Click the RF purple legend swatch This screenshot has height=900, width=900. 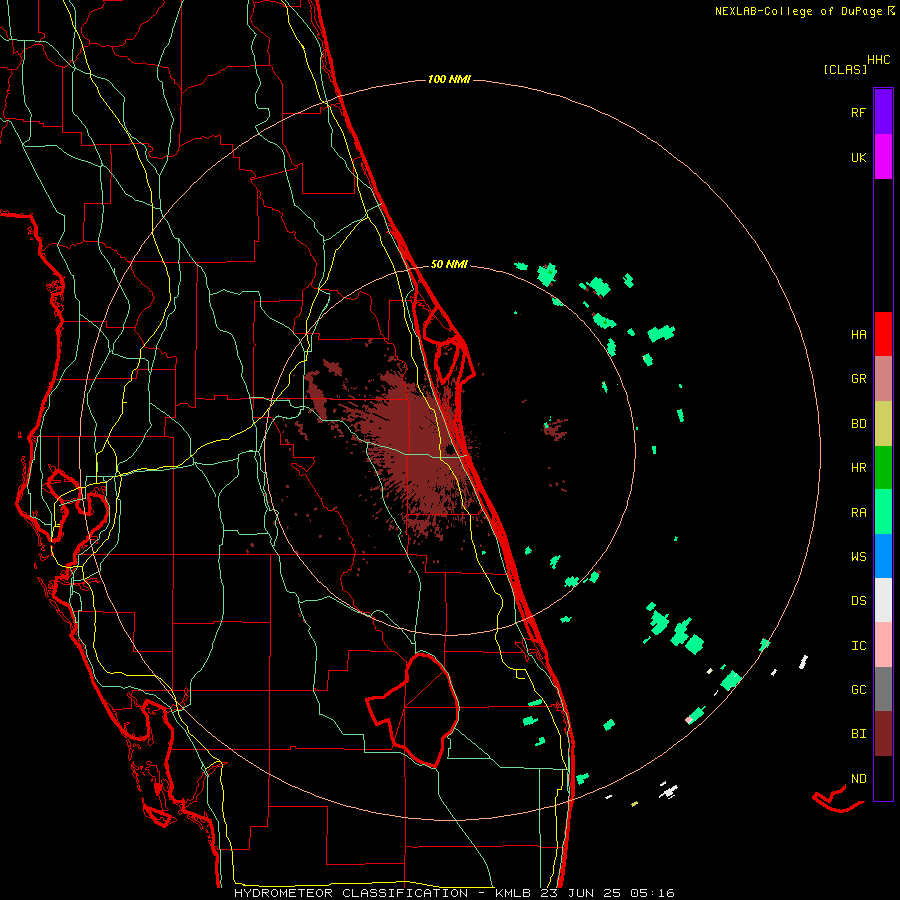coord(883,112)
